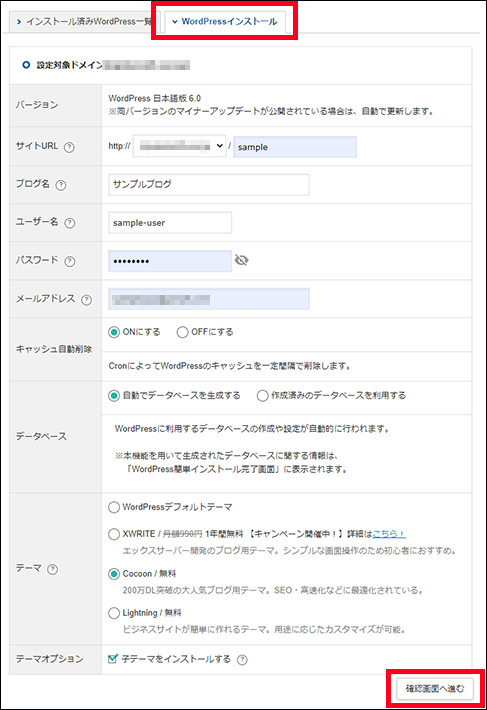Switch to WordPressインストール tab

click(x=225, y=22)
